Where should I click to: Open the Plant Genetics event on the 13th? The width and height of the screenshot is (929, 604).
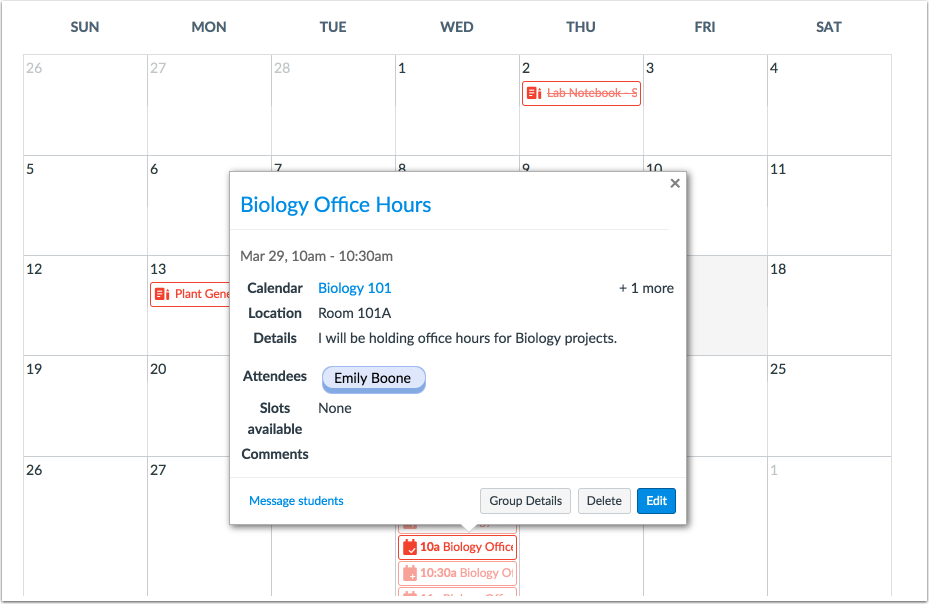(x=202, y=294)
